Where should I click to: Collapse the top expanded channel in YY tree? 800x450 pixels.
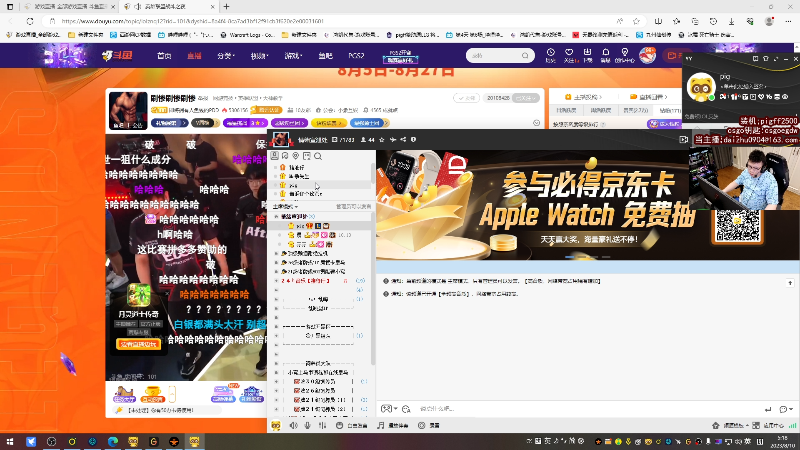(x=277, y=216)
